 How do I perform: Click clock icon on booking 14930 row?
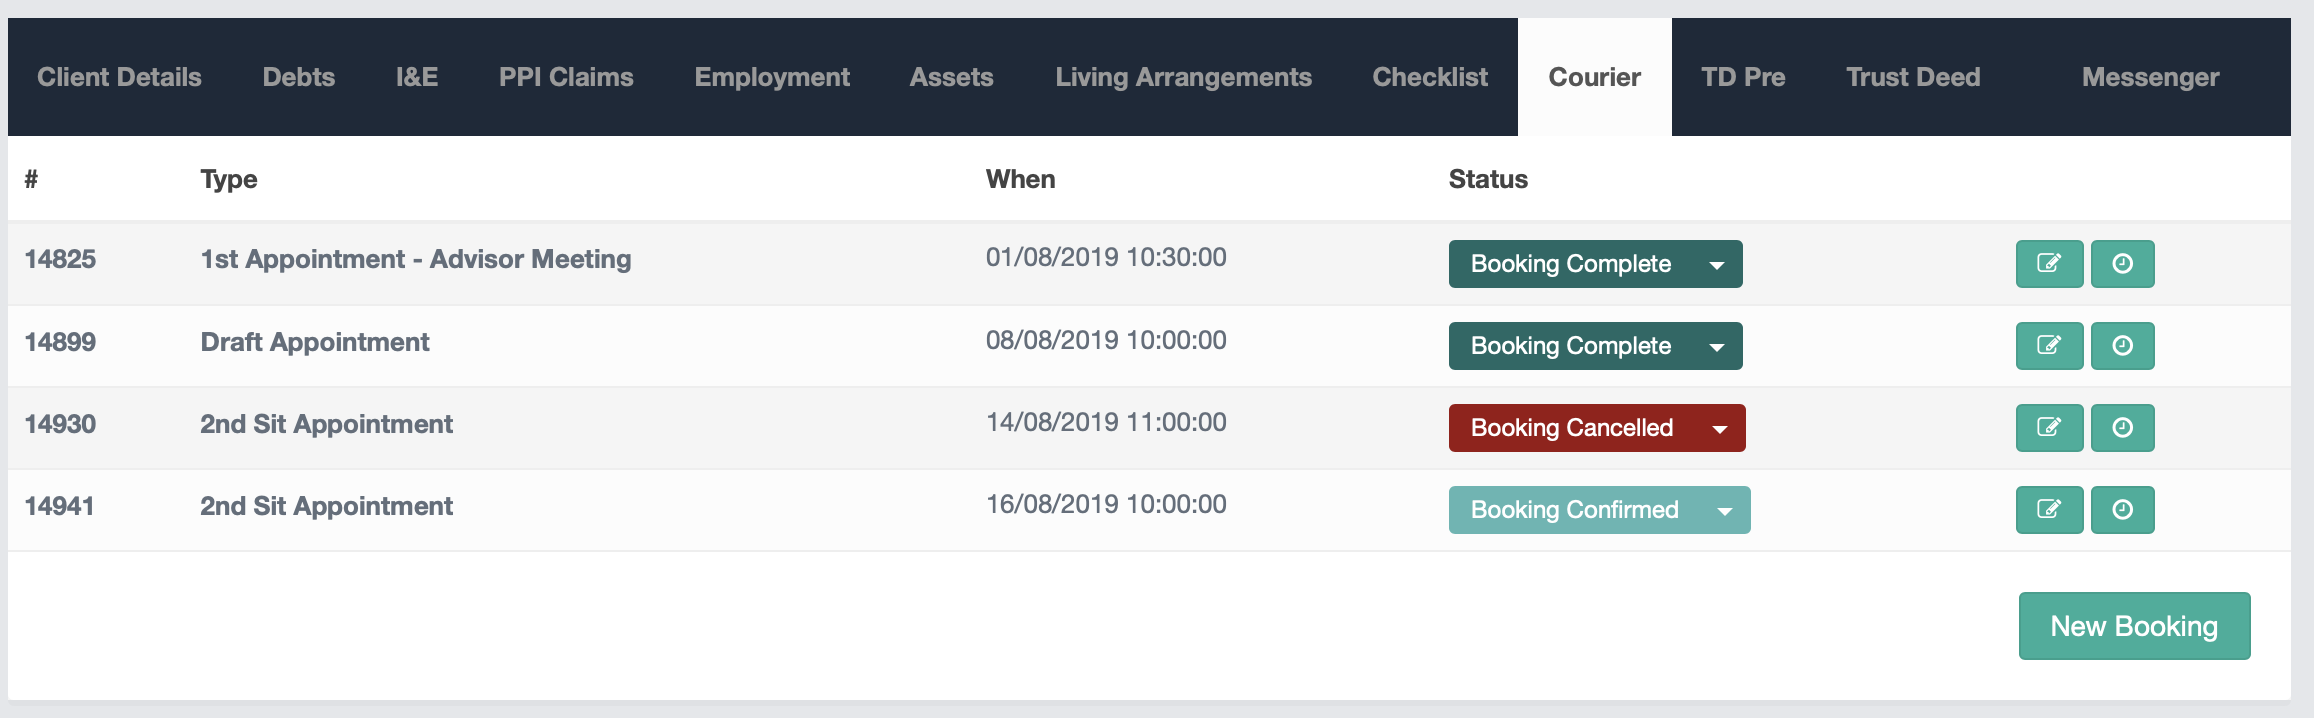click(x=2122, y=428)
